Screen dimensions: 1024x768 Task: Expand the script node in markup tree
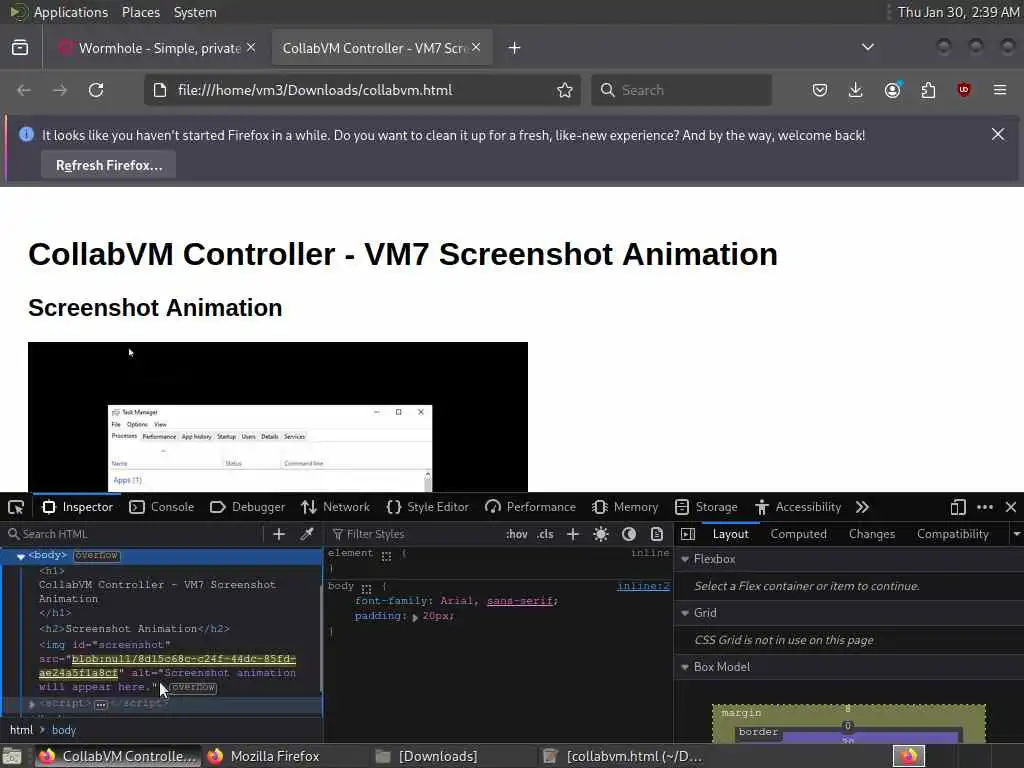tap(31, 703)
